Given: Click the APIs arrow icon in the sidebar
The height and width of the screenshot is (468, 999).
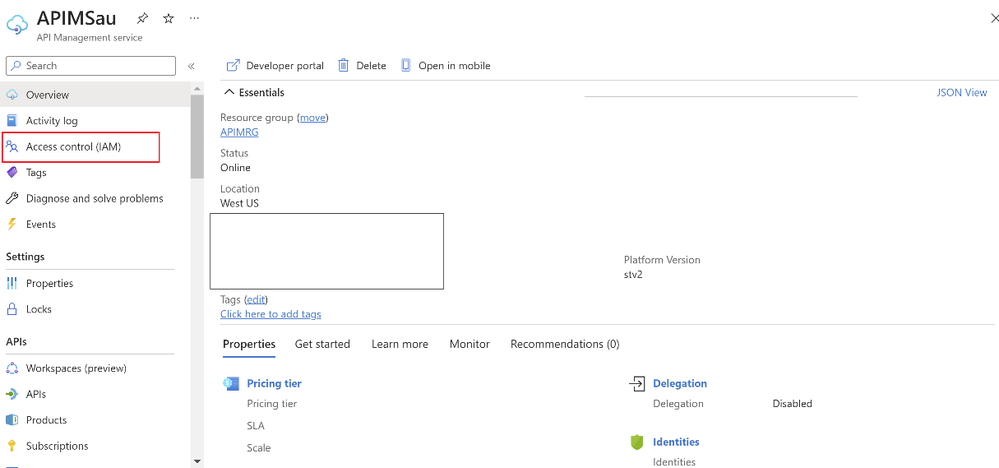Looking at the screenshot, I should 12,394.
